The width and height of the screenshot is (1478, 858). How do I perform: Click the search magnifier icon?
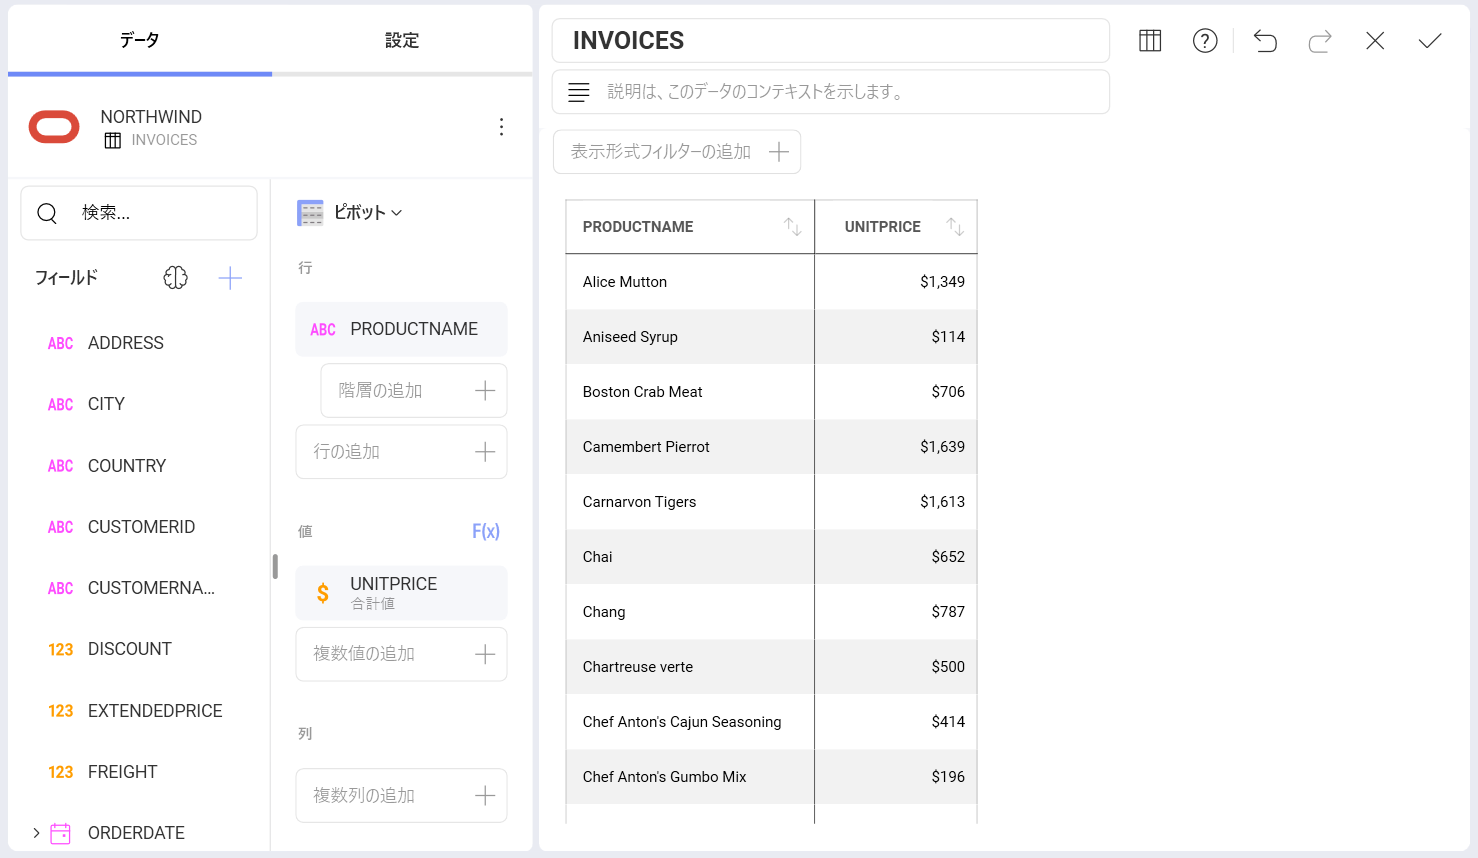tap(47, 213)
